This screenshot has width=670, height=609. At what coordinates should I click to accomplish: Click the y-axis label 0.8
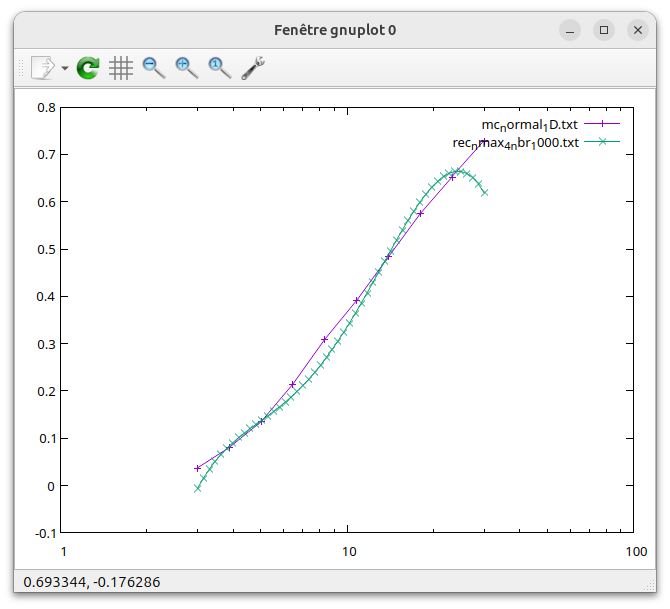click(47, 108)
